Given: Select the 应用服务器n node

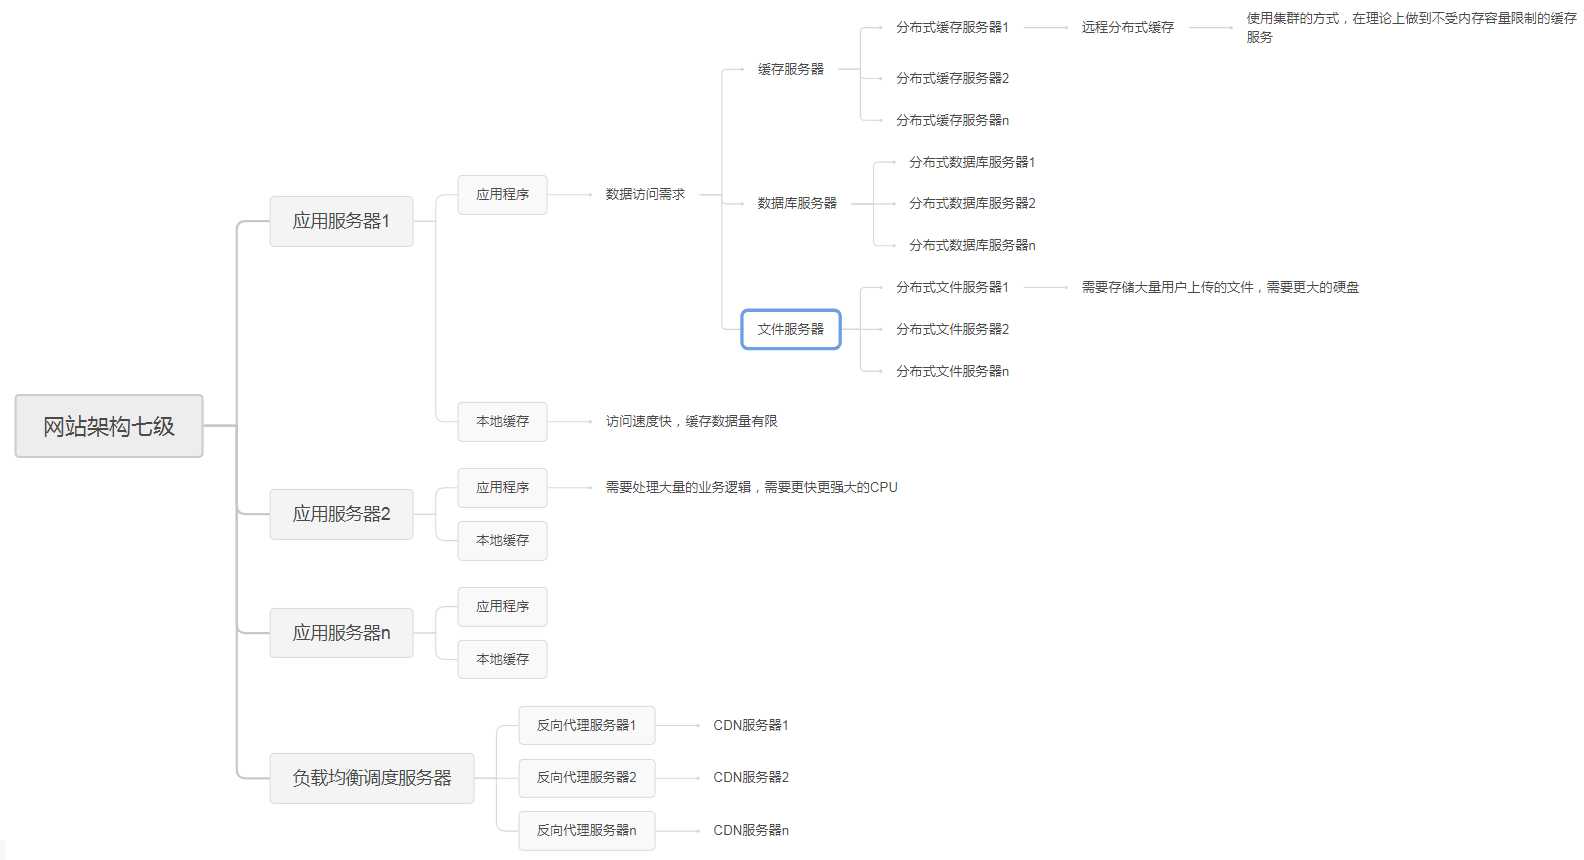Looking at the screenshot, I should pos(341,633).
